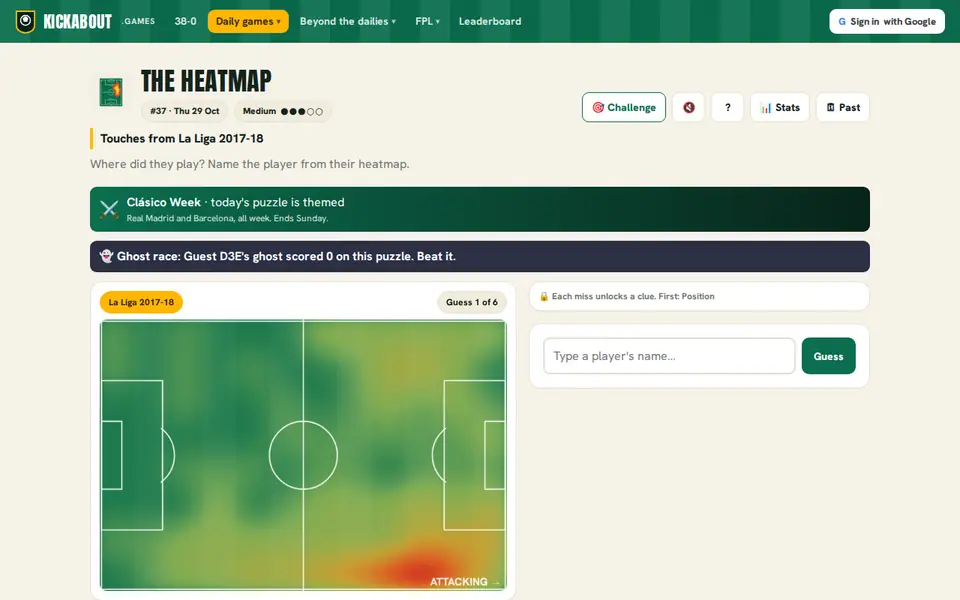Screen dimensions: 960x600
Task: Click the ghost icon in Ghost race banner
Action: [x=106, y=256]
